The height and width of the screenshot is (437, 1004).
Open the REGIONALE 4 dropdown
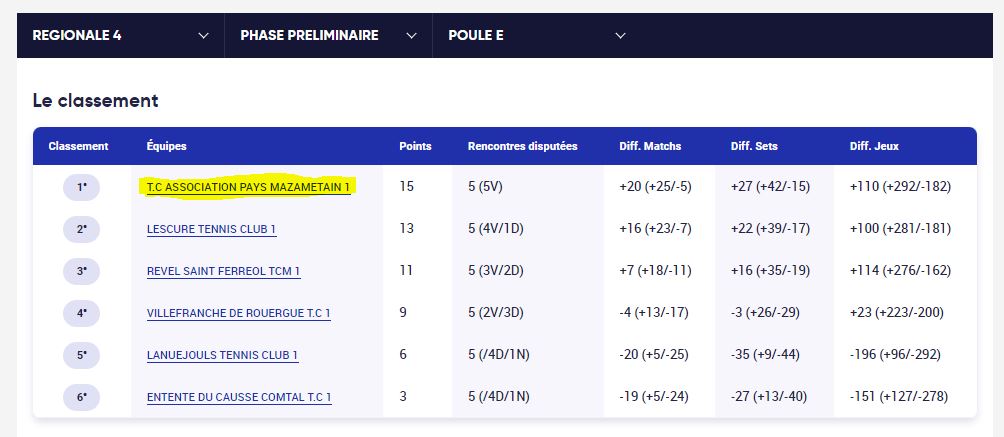(x=121, y=35)
